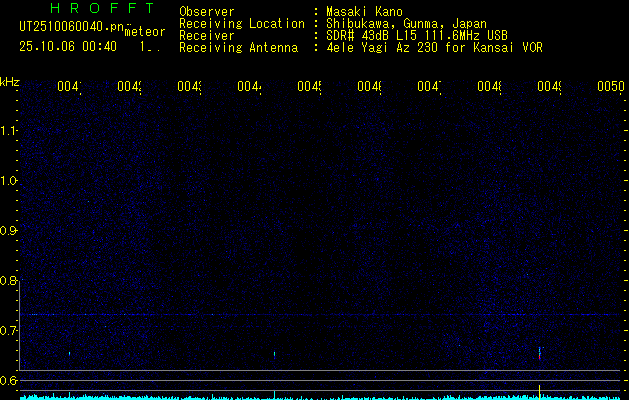Click the 0044 time axis marker
629x400 pixels.
(249, 87)
